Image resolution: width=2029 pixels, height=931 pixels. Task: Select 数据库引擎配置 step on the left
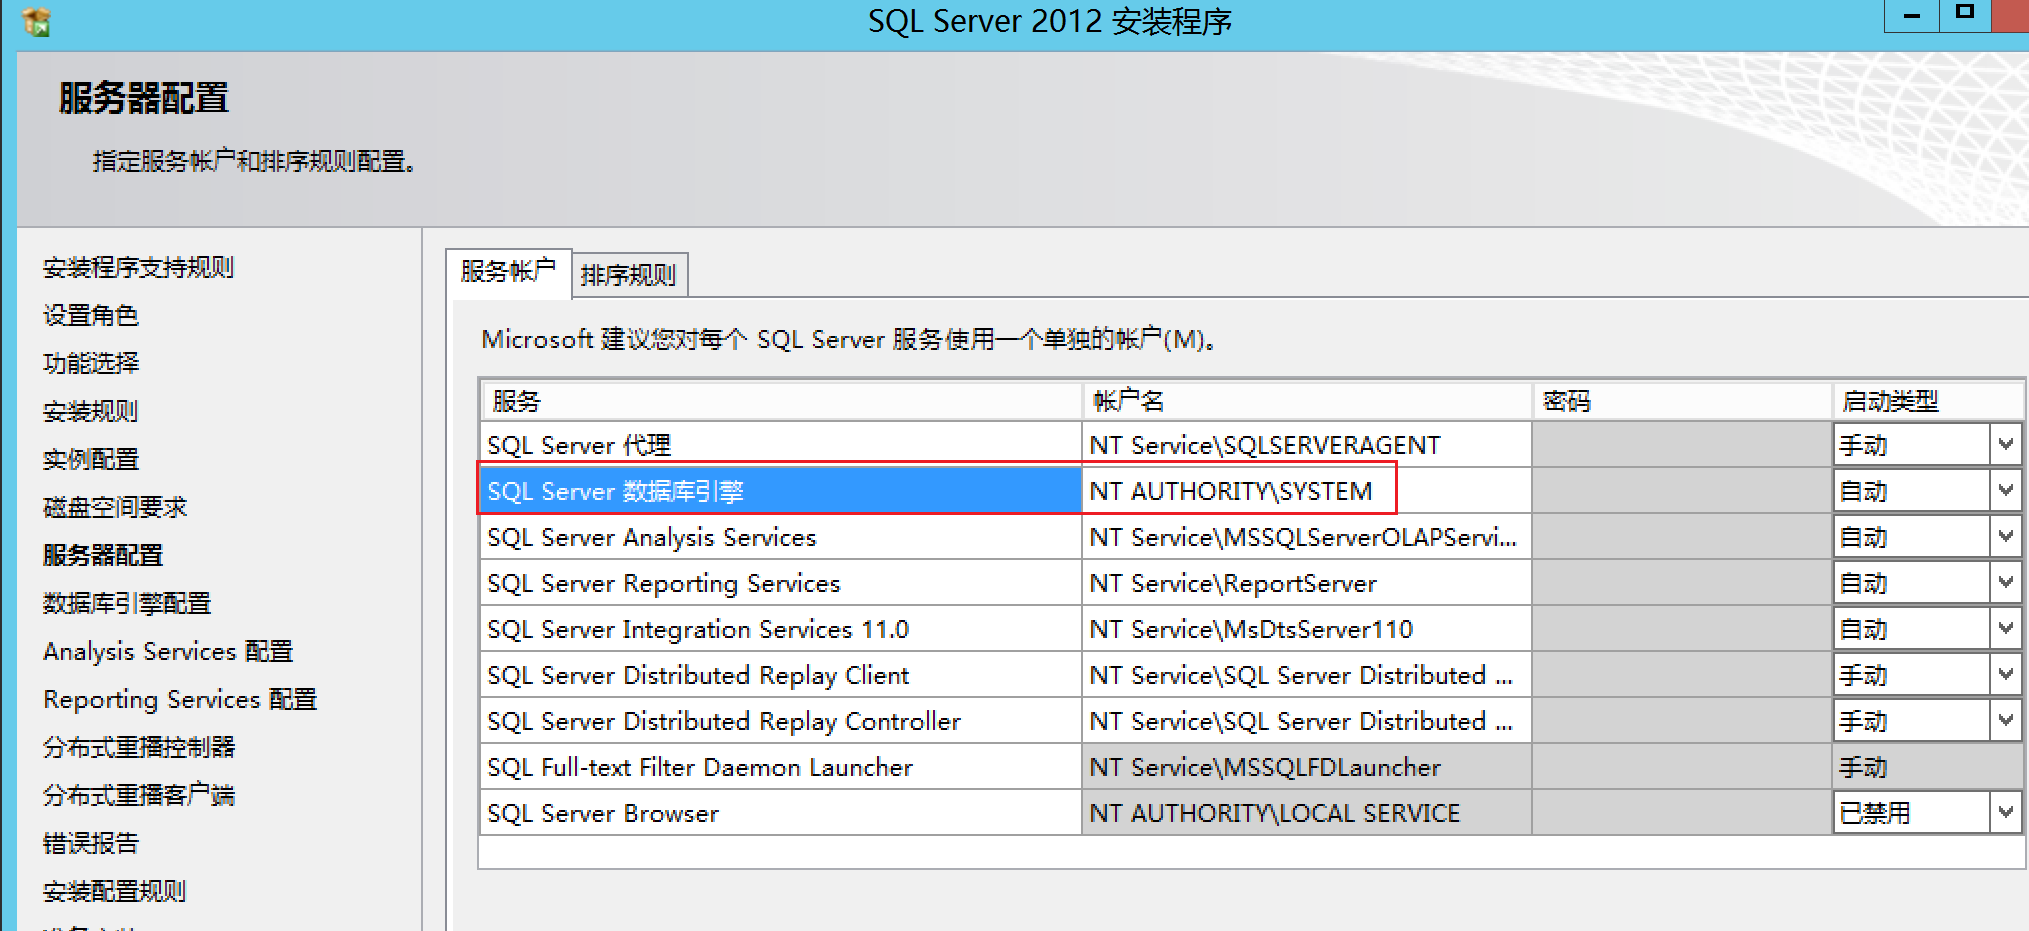tap(127, 603)
